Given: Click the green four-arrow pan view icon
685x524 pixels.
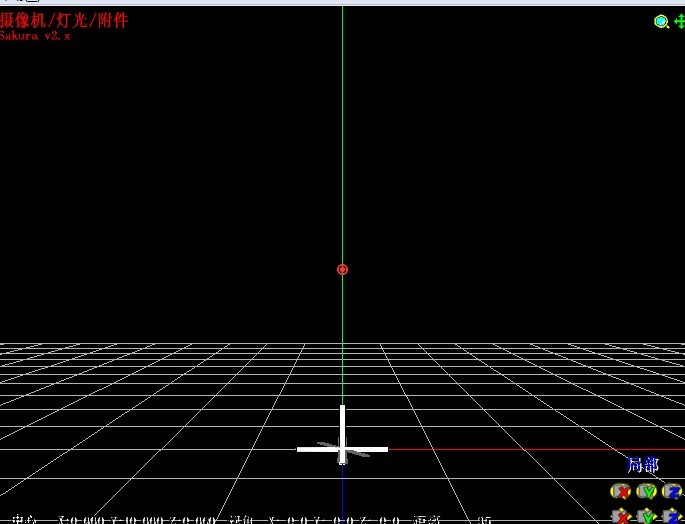Looking at the screenshot, I should pyautogui.click(x=680, y=21).
